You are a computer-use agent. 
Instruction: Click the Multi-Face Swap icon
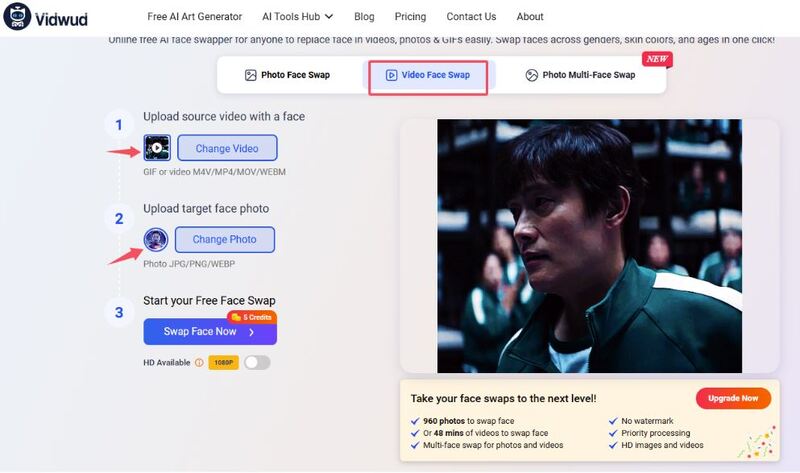(x=532, y=76)
